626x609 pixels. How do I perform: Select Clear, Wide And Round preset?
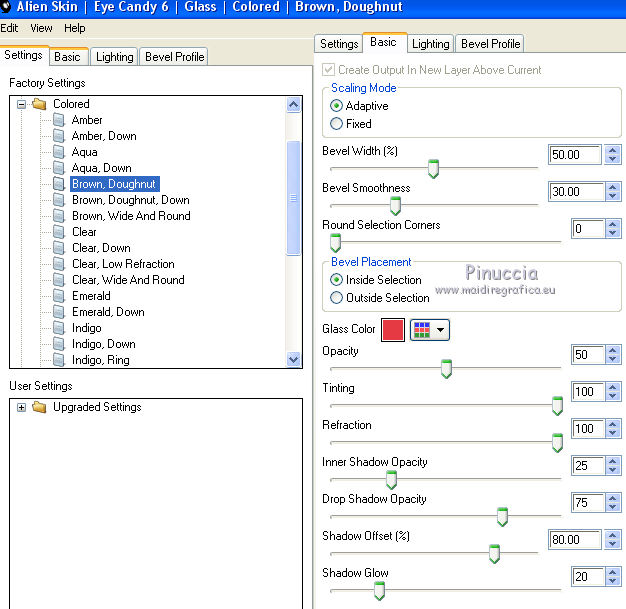click(128, 280)
